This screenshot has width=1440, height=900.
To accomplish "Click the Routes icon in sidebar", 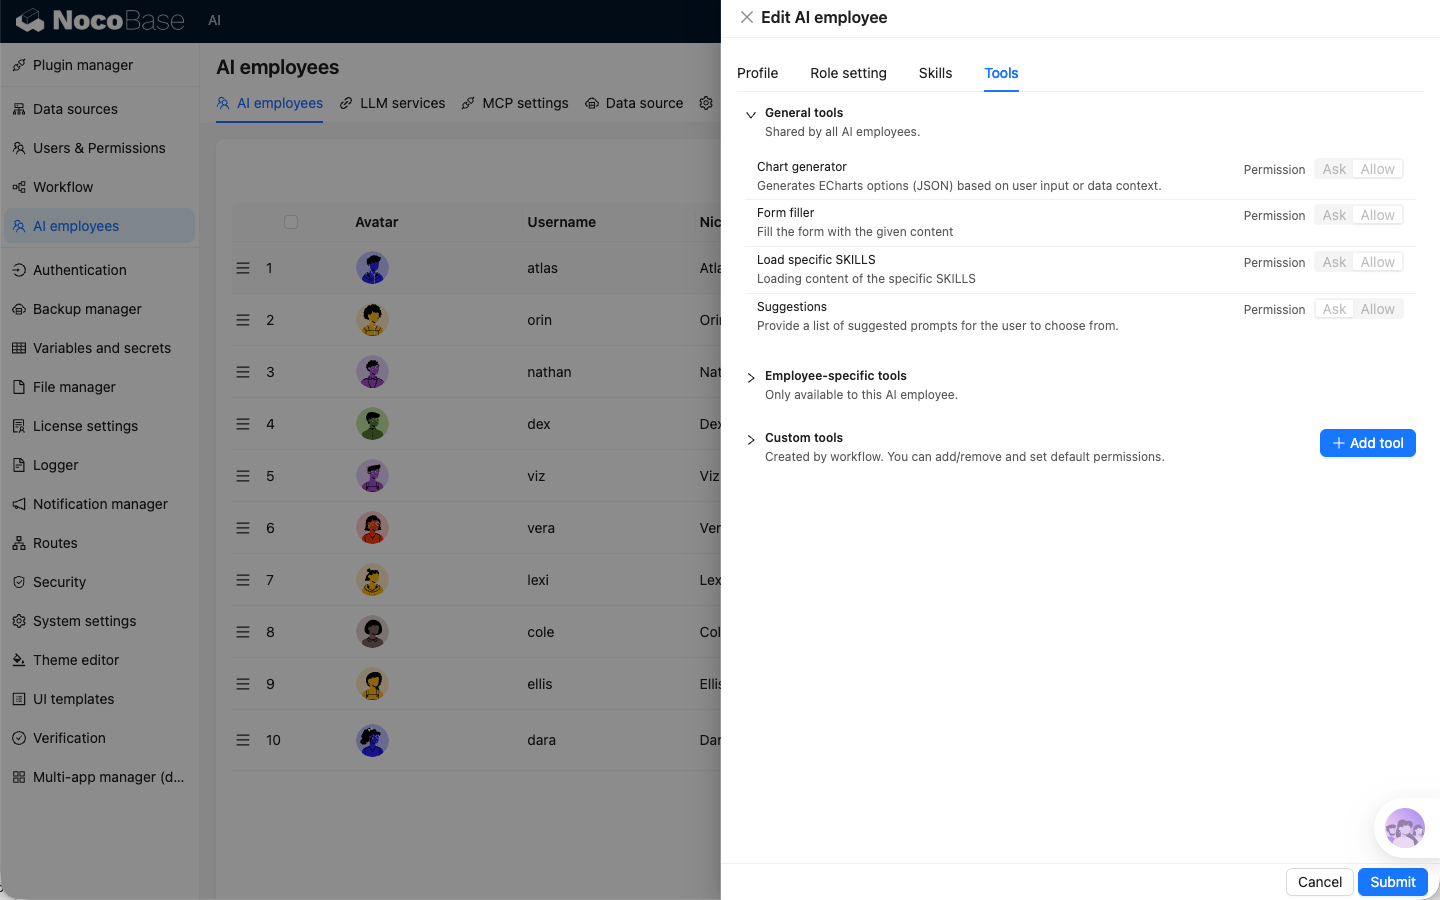I will (x=19, y=543).
